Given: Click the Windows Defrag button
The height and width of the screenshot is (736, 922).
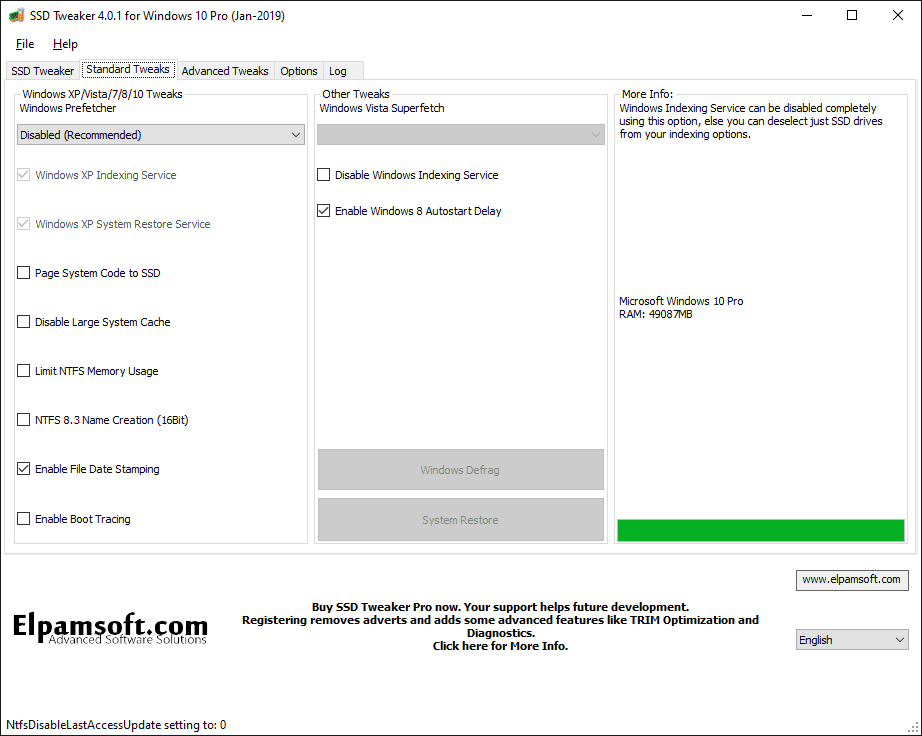Looking at the screenshot, I should [x=460, y=470].
